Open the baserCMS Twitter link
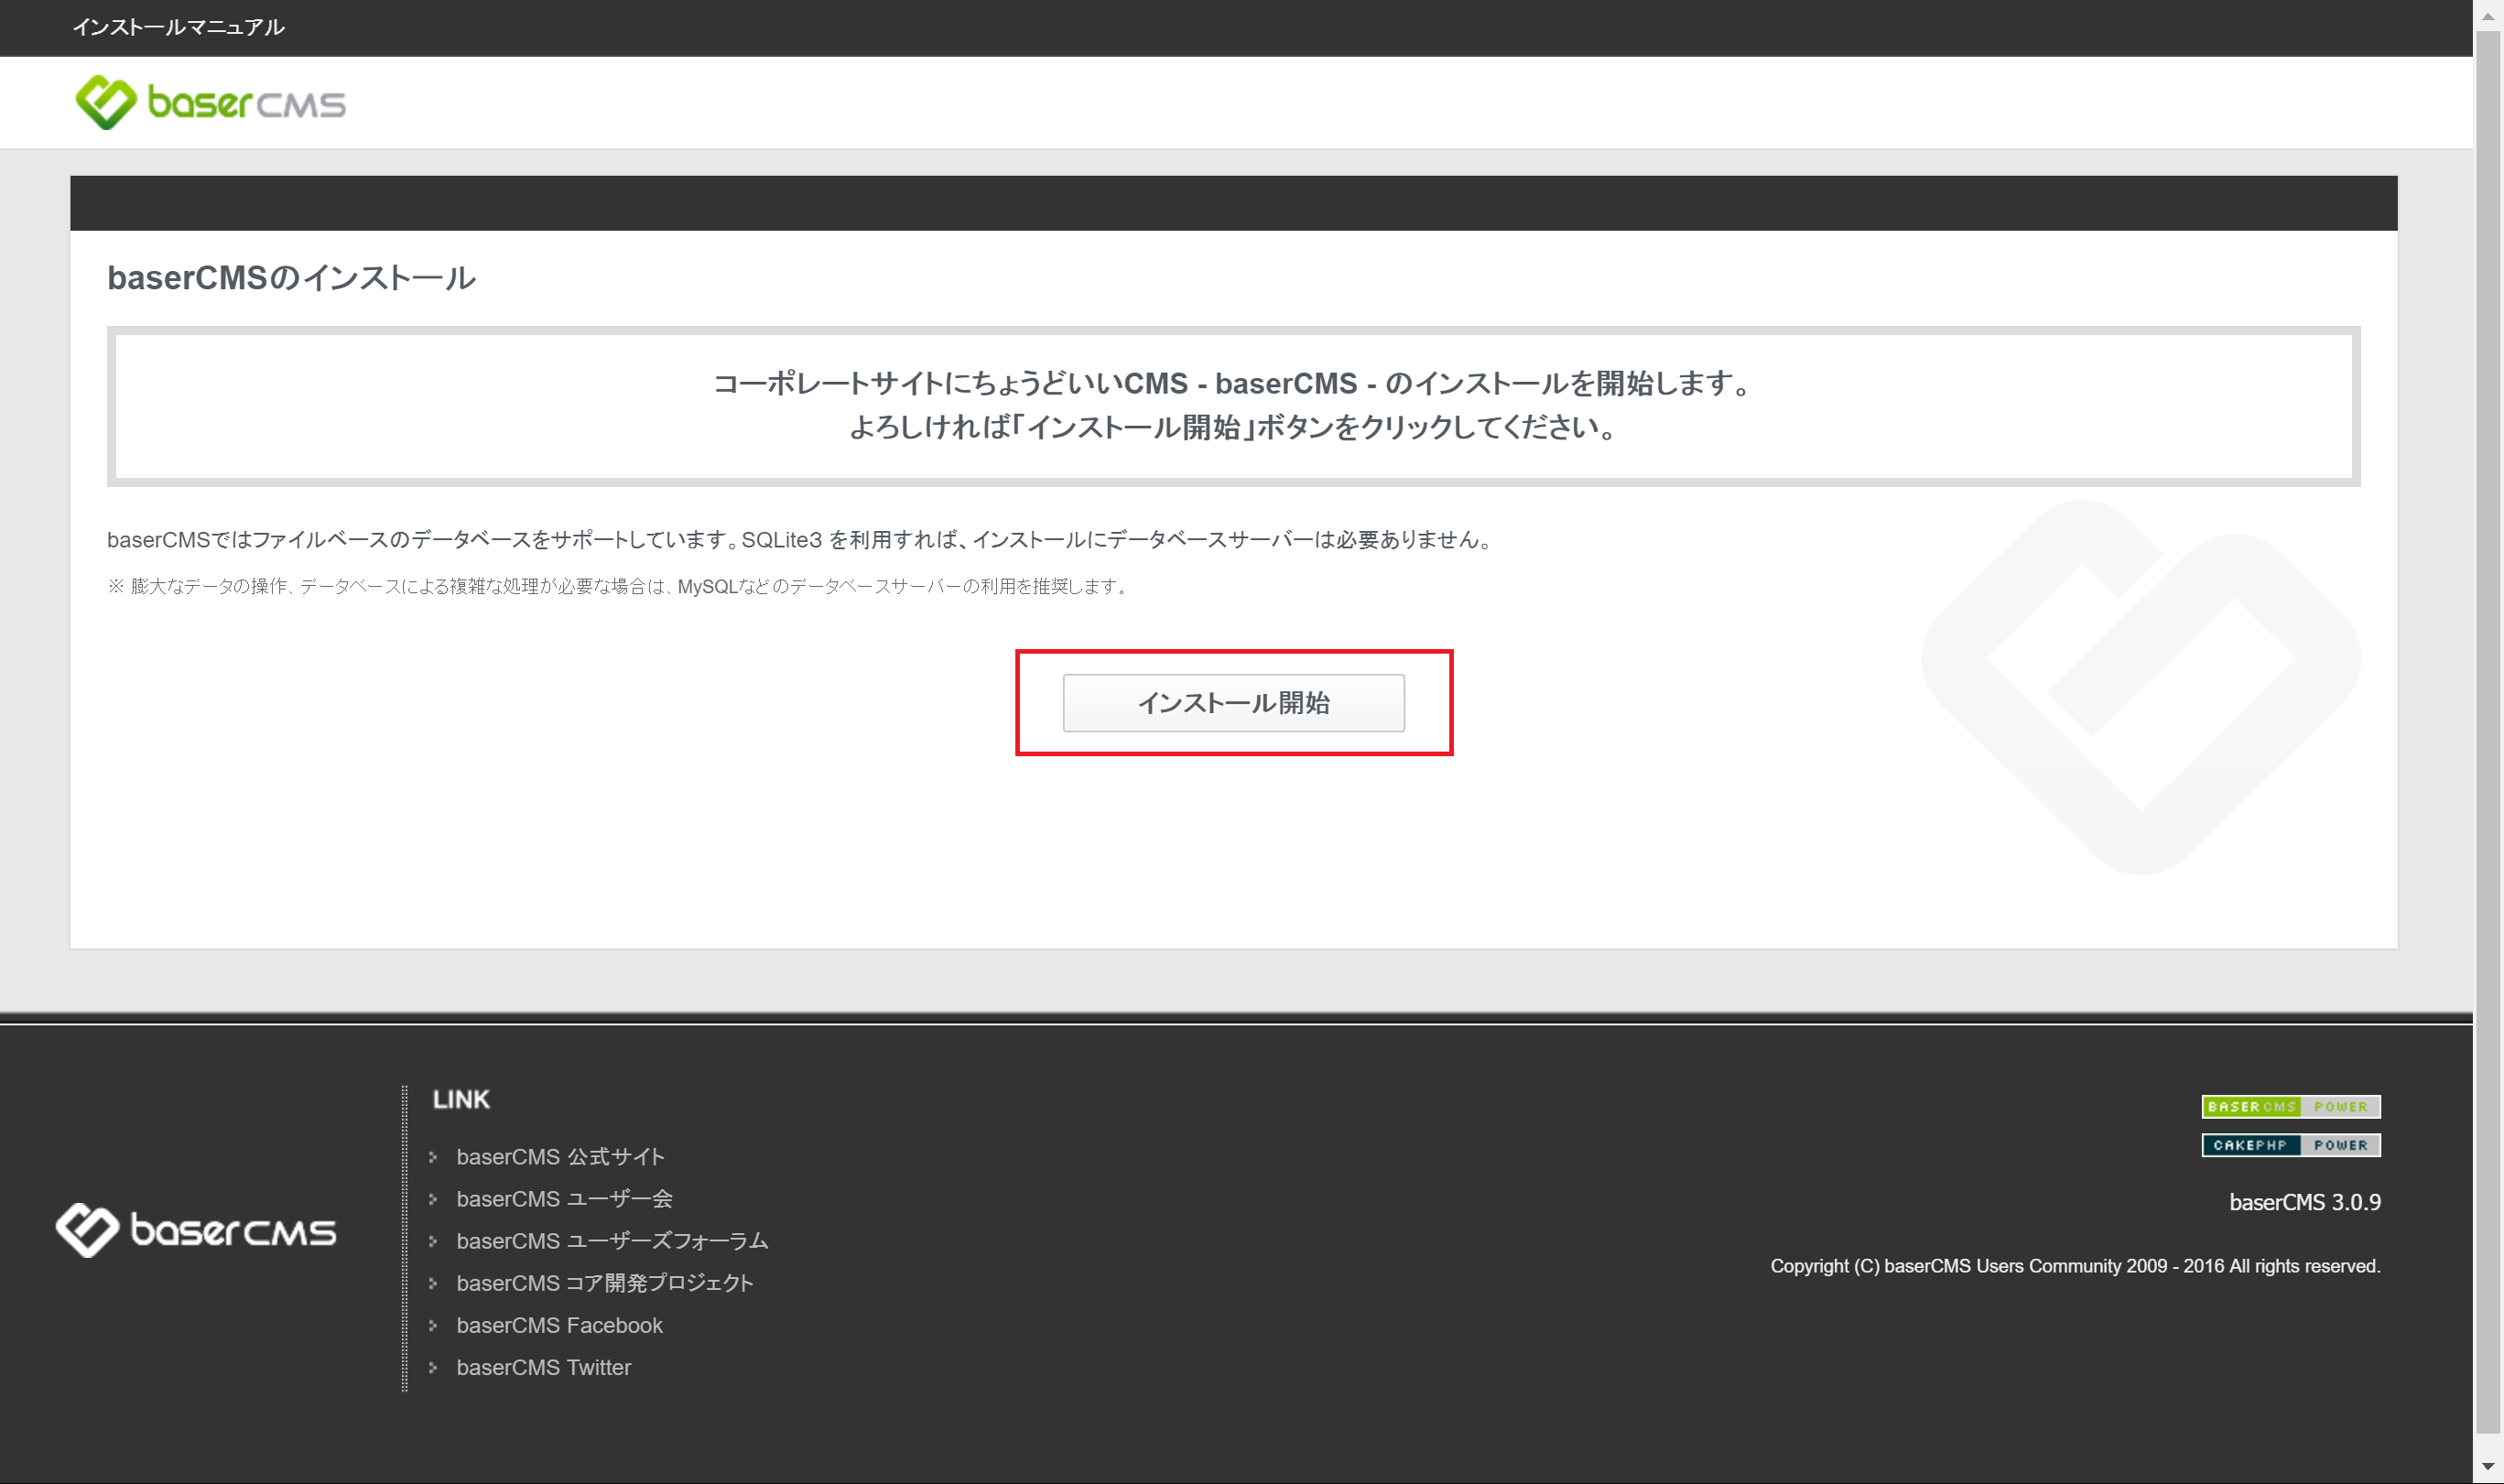 543,1367
